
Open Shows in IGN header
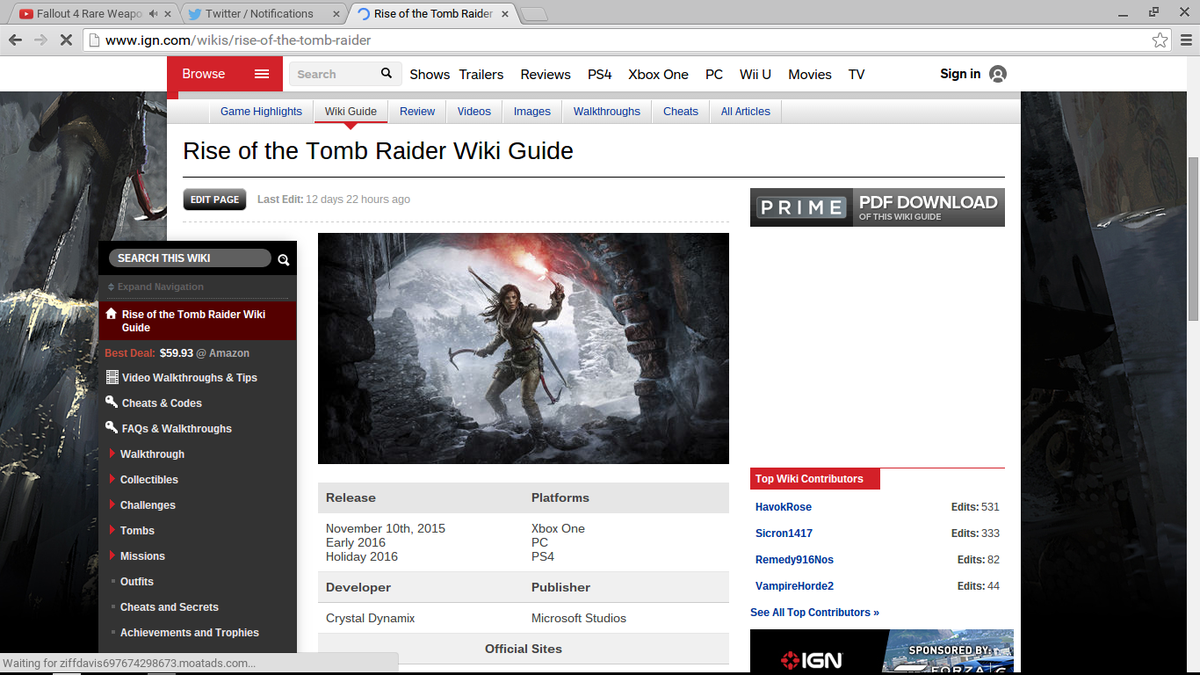click(430, 74)
